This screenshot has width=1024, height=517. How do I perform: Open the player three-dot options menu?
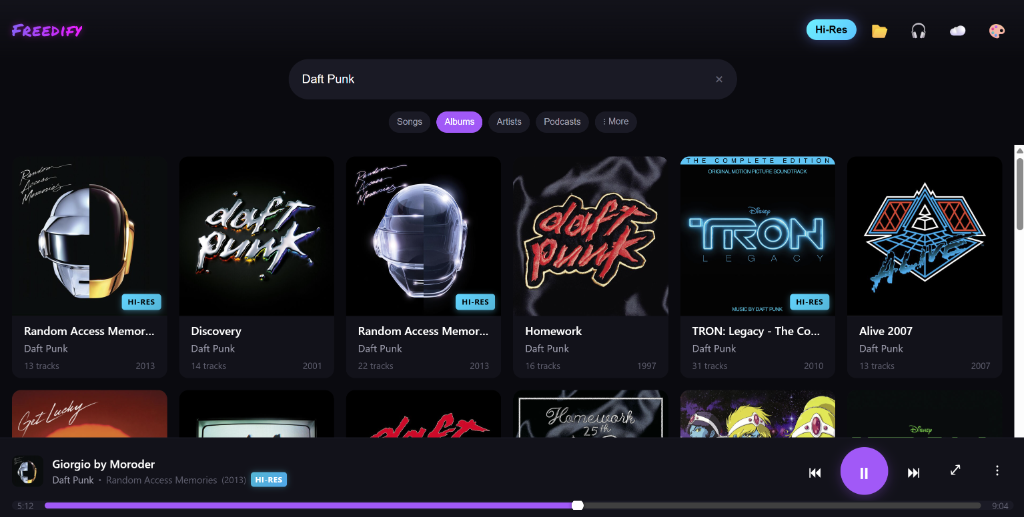coord(997,470)
